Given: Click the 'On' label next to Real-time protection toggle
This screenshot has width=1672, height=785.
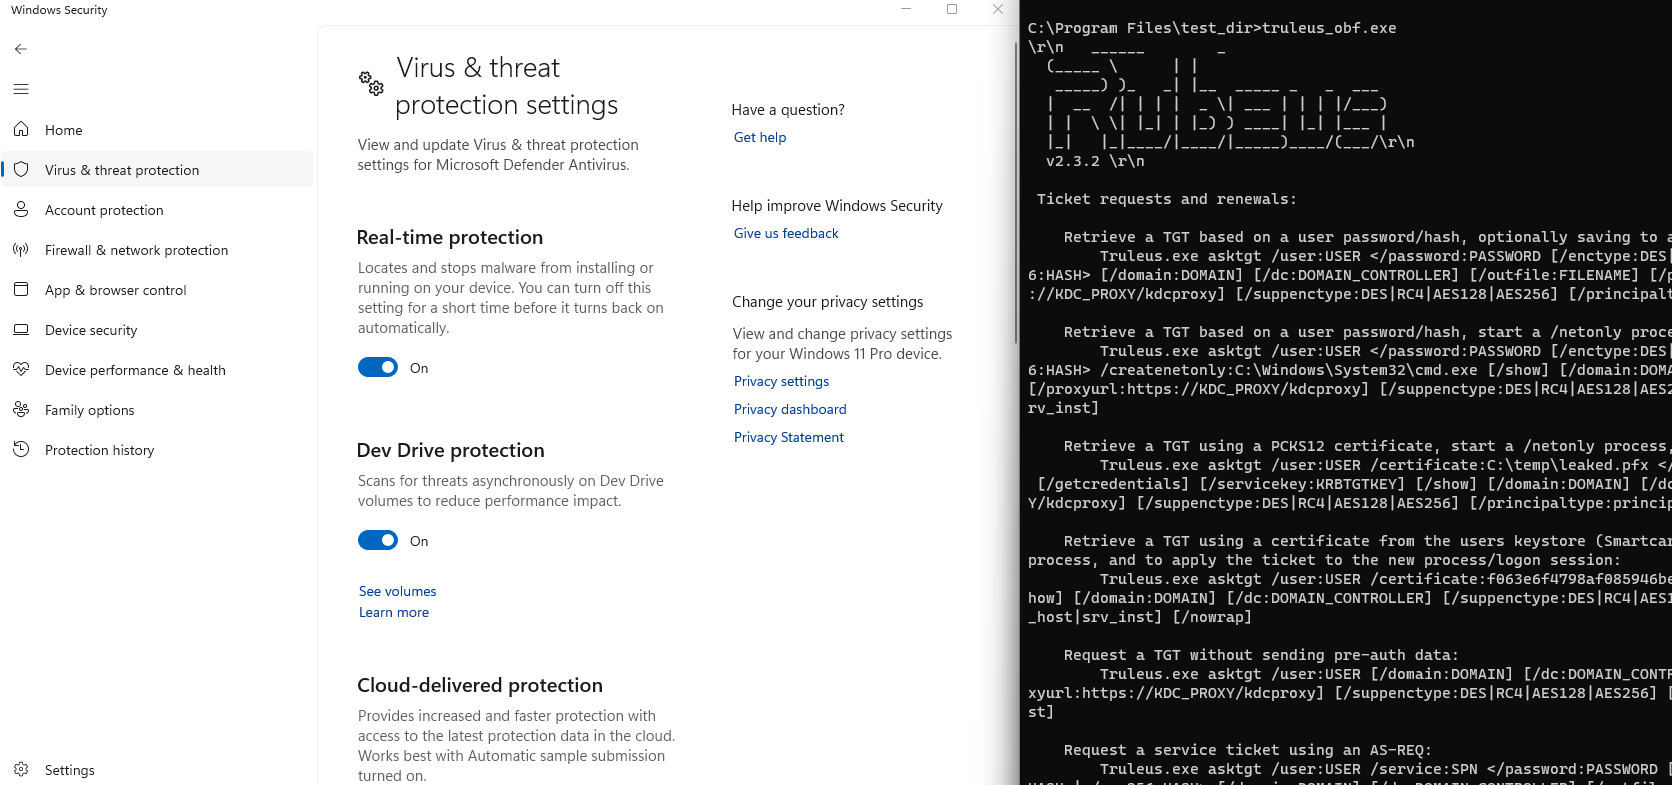Looking at the screenshot, I should tap(419, 368).
